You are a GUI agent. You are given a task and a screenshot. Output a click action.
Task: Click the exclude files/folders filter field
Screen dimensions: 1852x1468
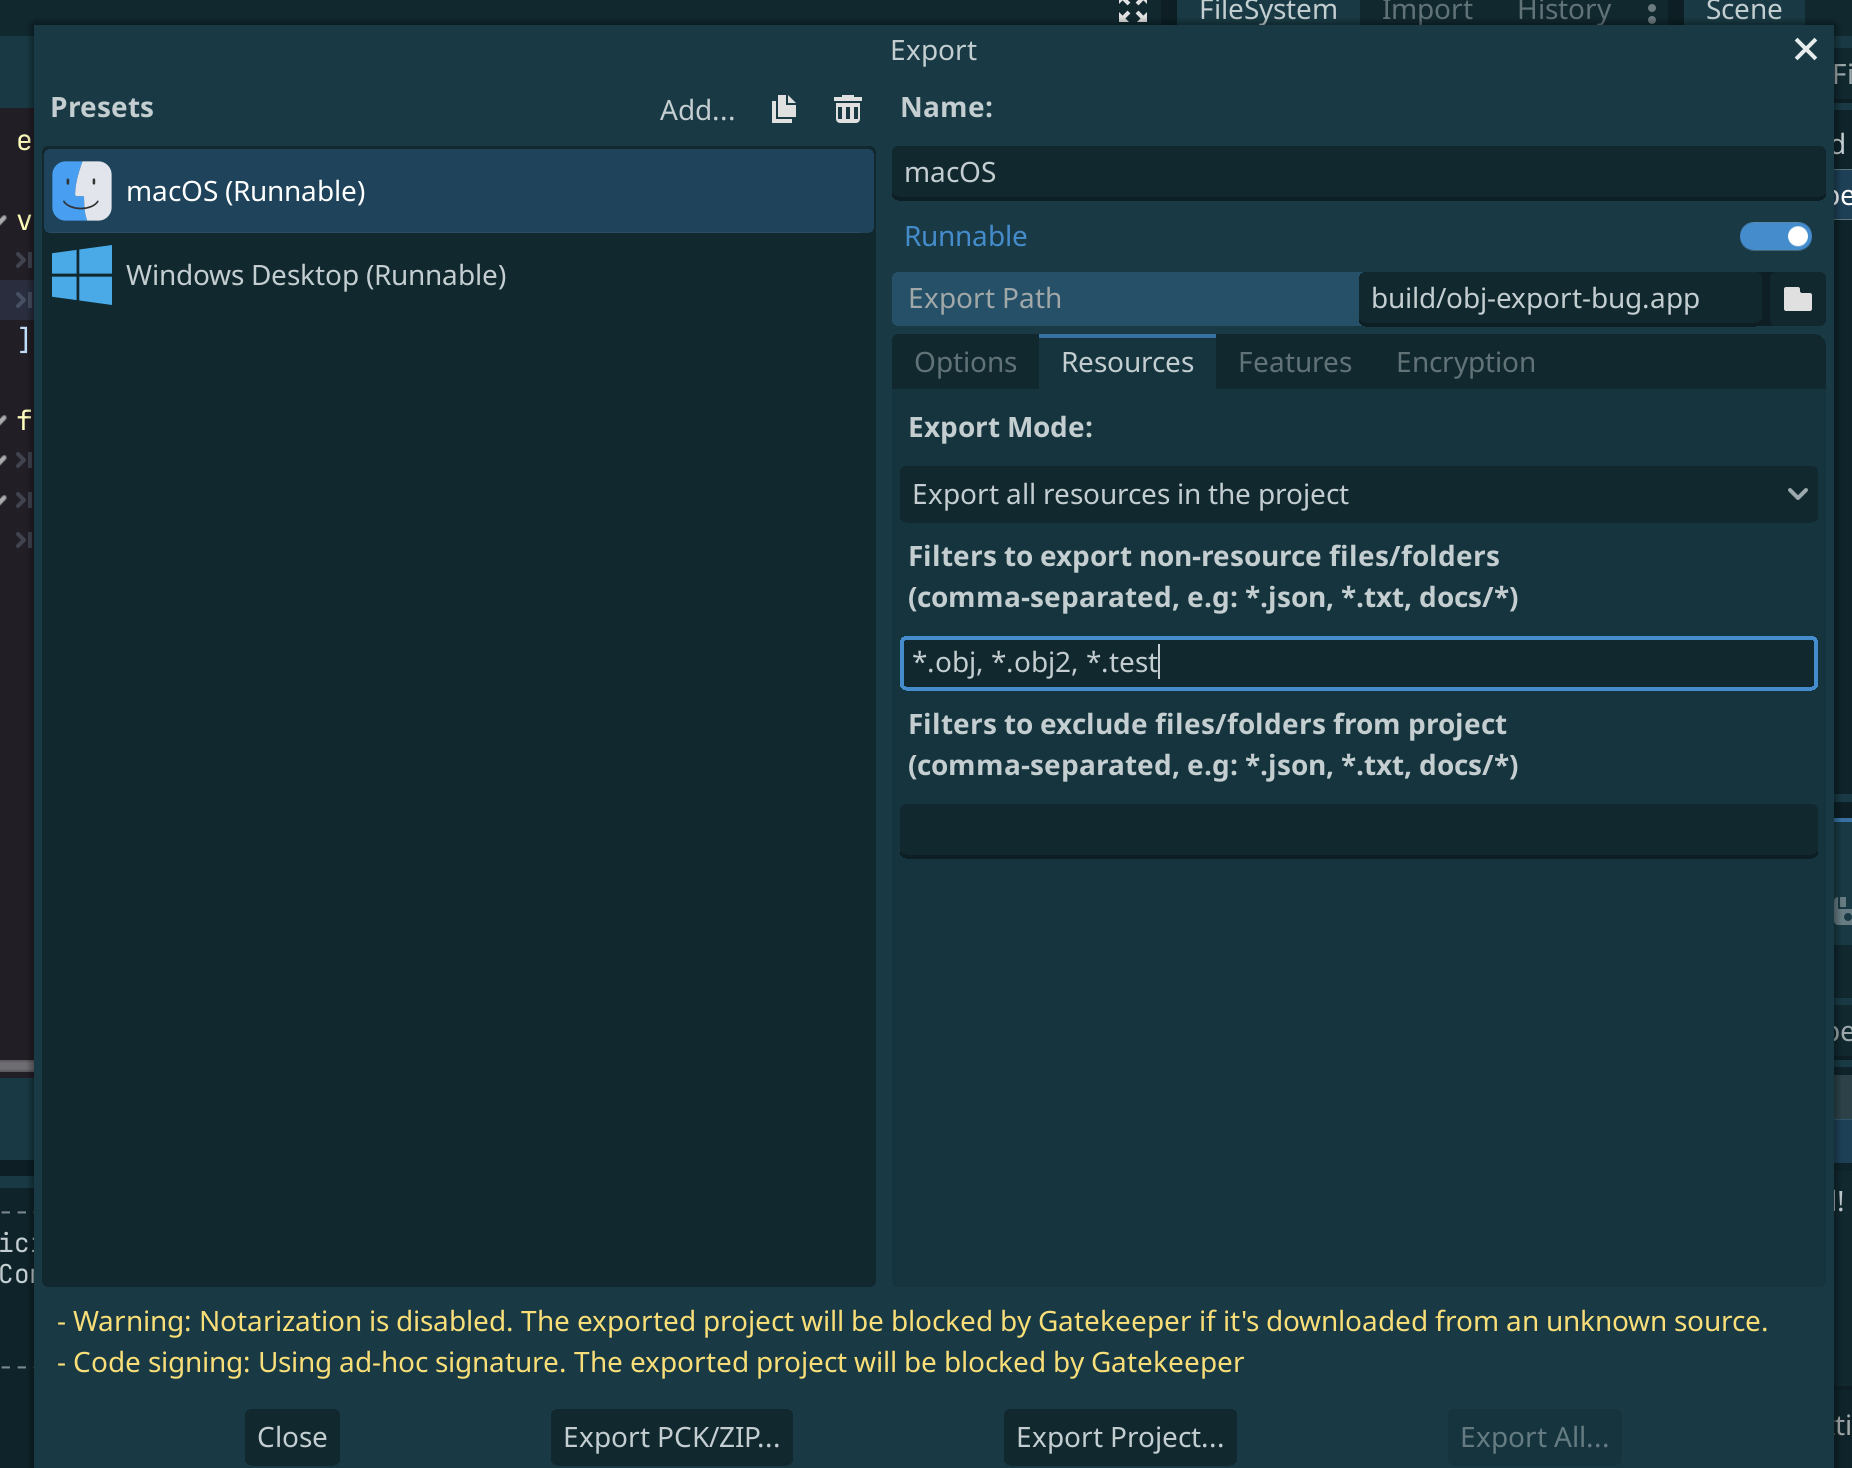(1357, 831)
